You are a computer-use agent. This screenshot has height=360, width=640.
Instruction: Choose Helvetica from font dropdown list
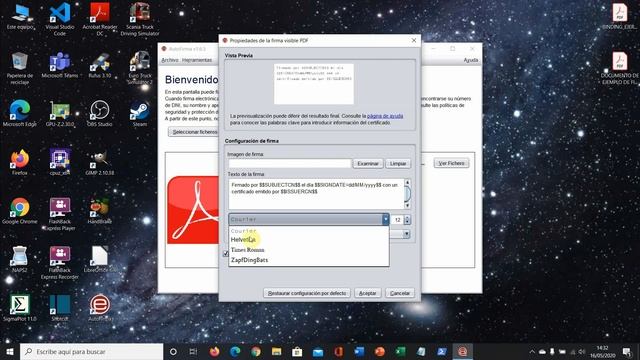click(x=309, y=240)
